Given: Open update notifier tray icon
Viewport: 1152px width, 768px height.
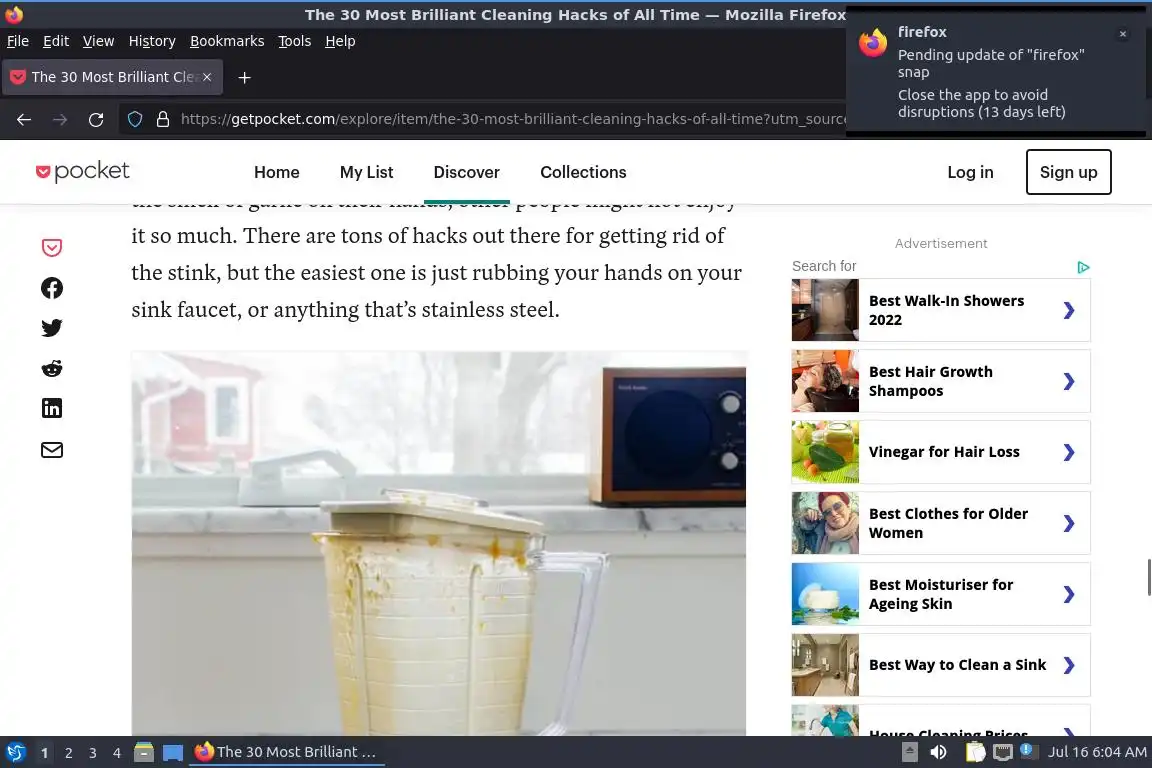Looking at the screenshot, I should pos(1027,750).
